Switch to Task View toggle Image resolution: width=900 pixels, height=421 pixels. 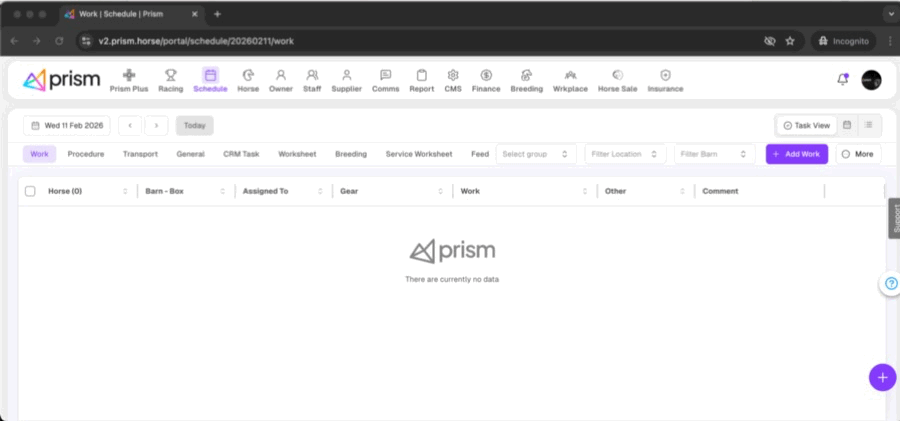pyautogui.click(x=807, y=125)
